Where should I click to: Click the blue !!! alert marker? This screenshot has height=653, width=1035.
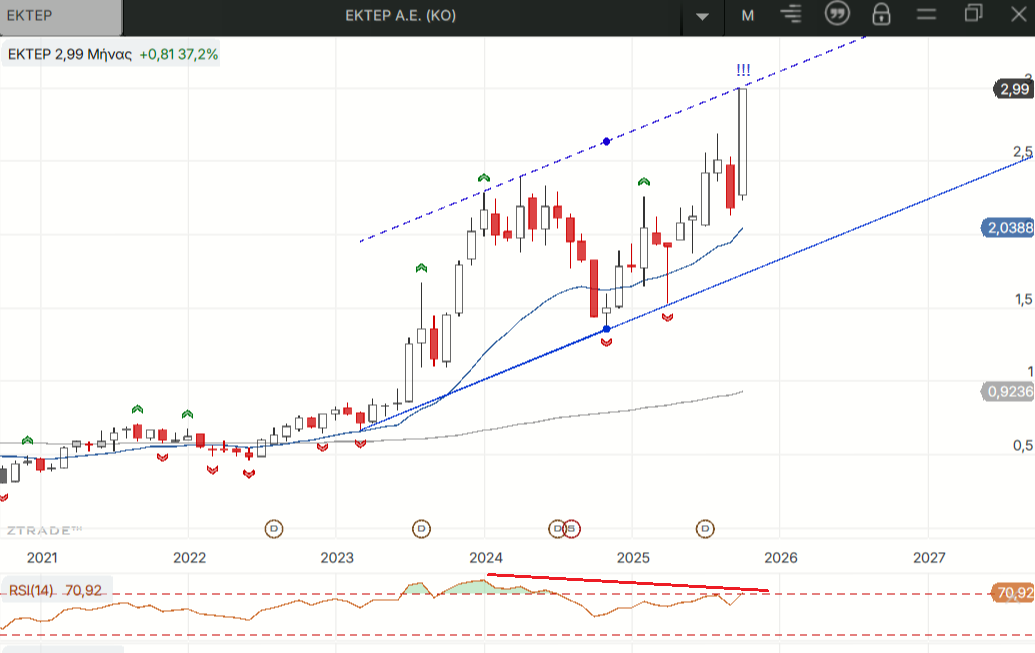(x=743, y=70)
